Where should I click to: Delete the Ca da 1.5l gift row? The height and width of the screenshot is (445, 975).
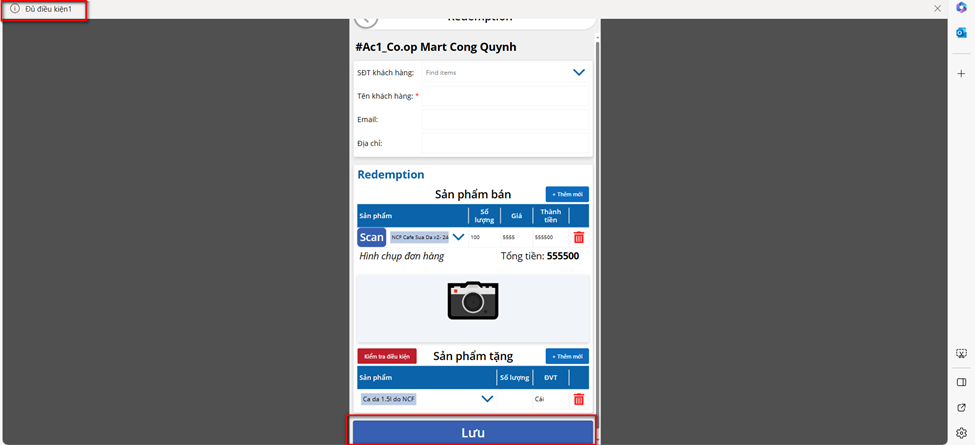(x=579, y=399)
